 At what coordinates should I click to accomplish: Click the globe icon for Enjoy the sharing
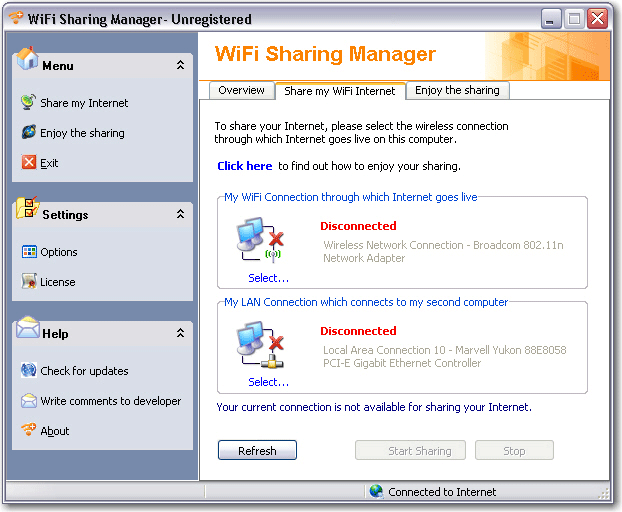tap(29, 132)
